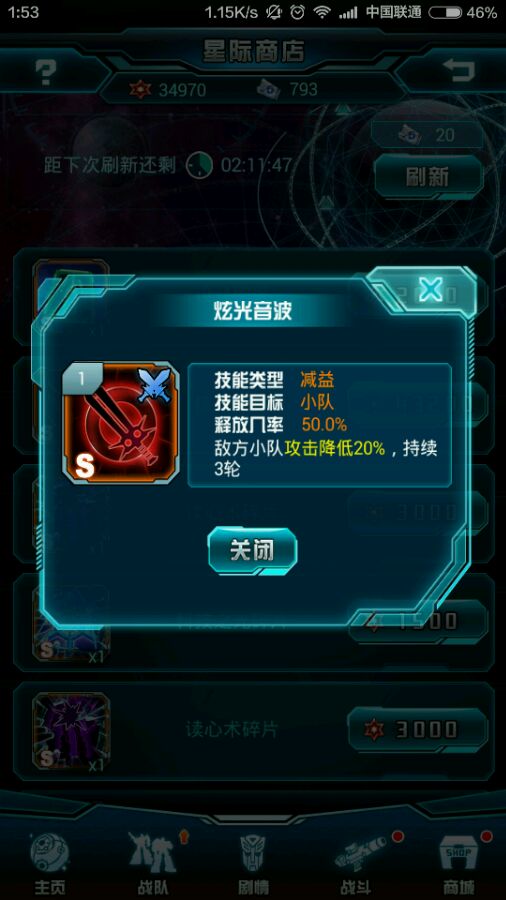
Task: Open the 主页 home tab
Action: coord(50,863)
